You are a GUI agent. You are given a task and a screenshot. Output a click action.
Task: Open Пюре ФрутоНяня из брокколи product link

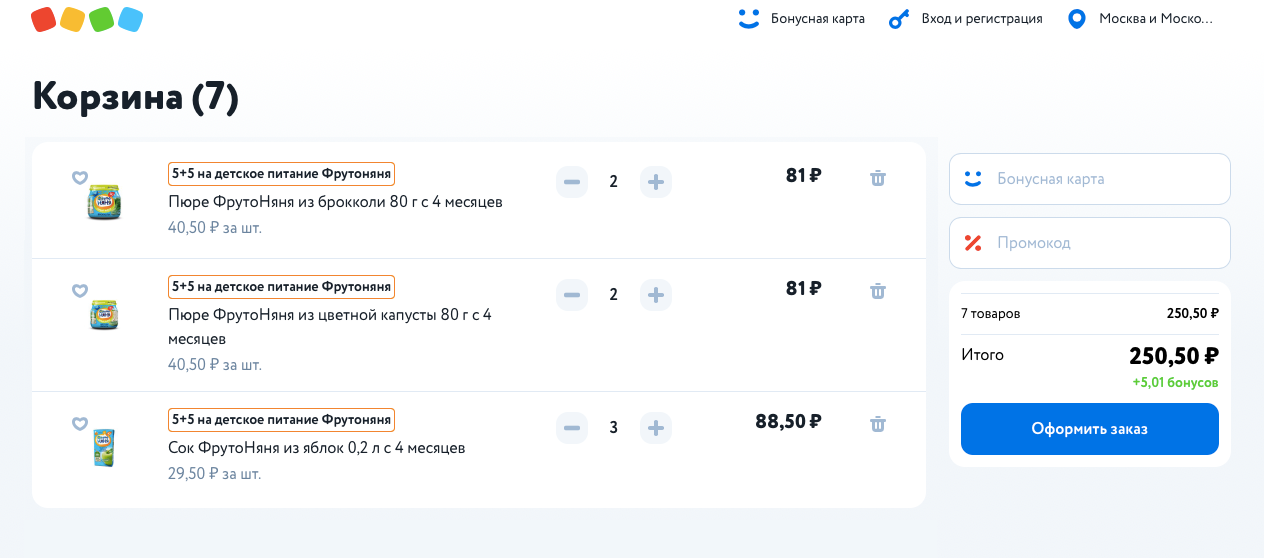[x=335, y=202]
